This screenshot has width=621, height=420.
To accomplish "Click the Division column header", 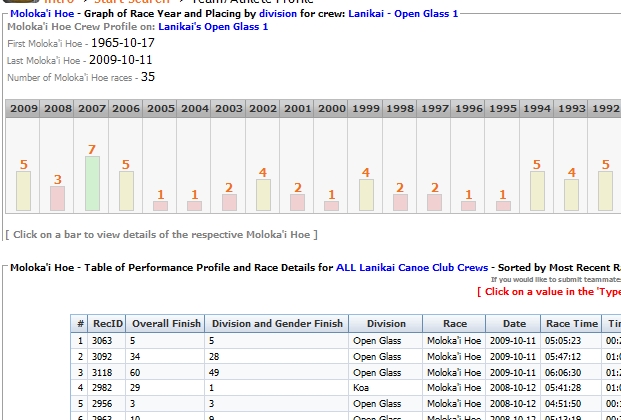I will click(386, 324).
